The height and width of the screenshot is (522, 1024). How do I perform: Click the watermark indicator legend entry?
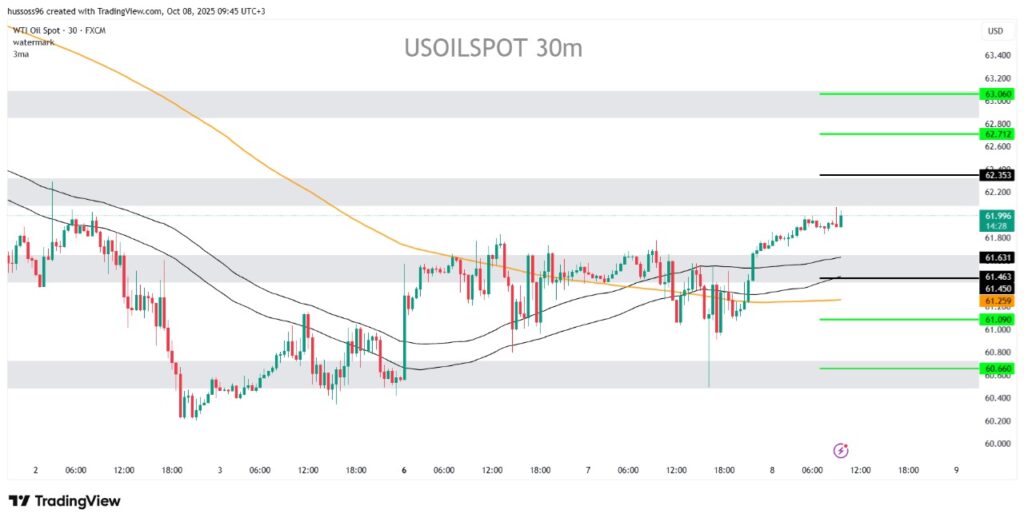(33, 43)
